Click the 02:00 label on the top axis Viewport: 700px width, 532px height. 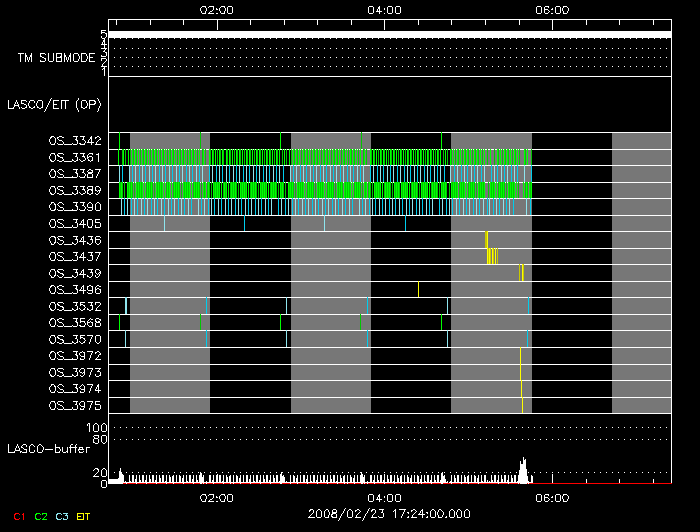217,10
